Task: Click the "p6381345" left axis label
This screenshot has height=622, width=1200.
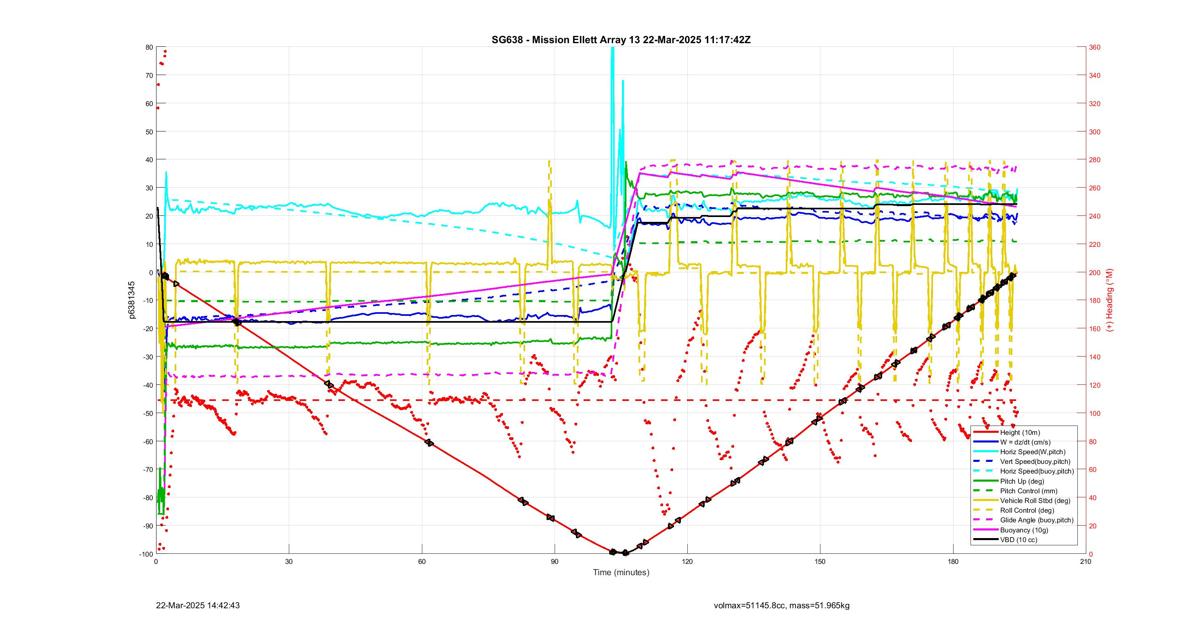Action: pyautogui.click(x=131, y=300)
